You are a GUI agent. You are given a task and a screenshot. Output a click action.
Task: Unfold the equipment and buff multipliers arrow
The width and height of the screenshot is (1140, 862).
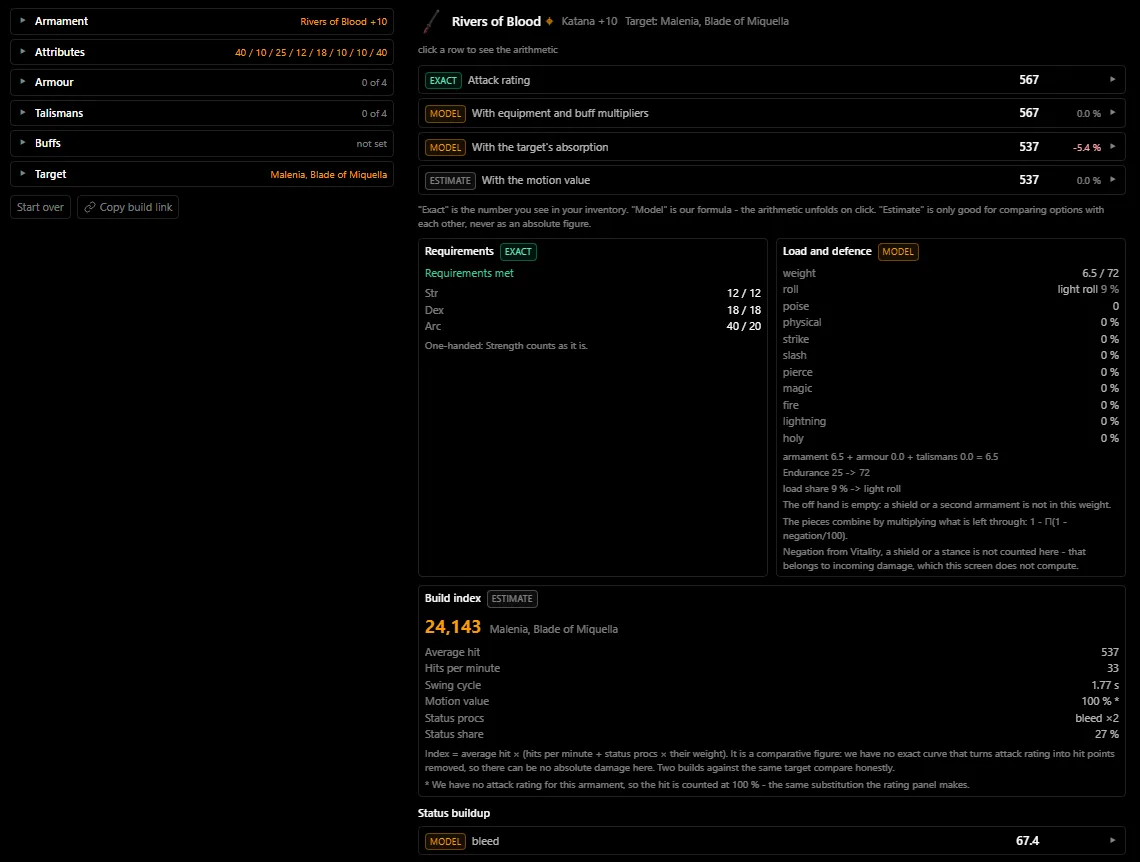point(1112,113)
